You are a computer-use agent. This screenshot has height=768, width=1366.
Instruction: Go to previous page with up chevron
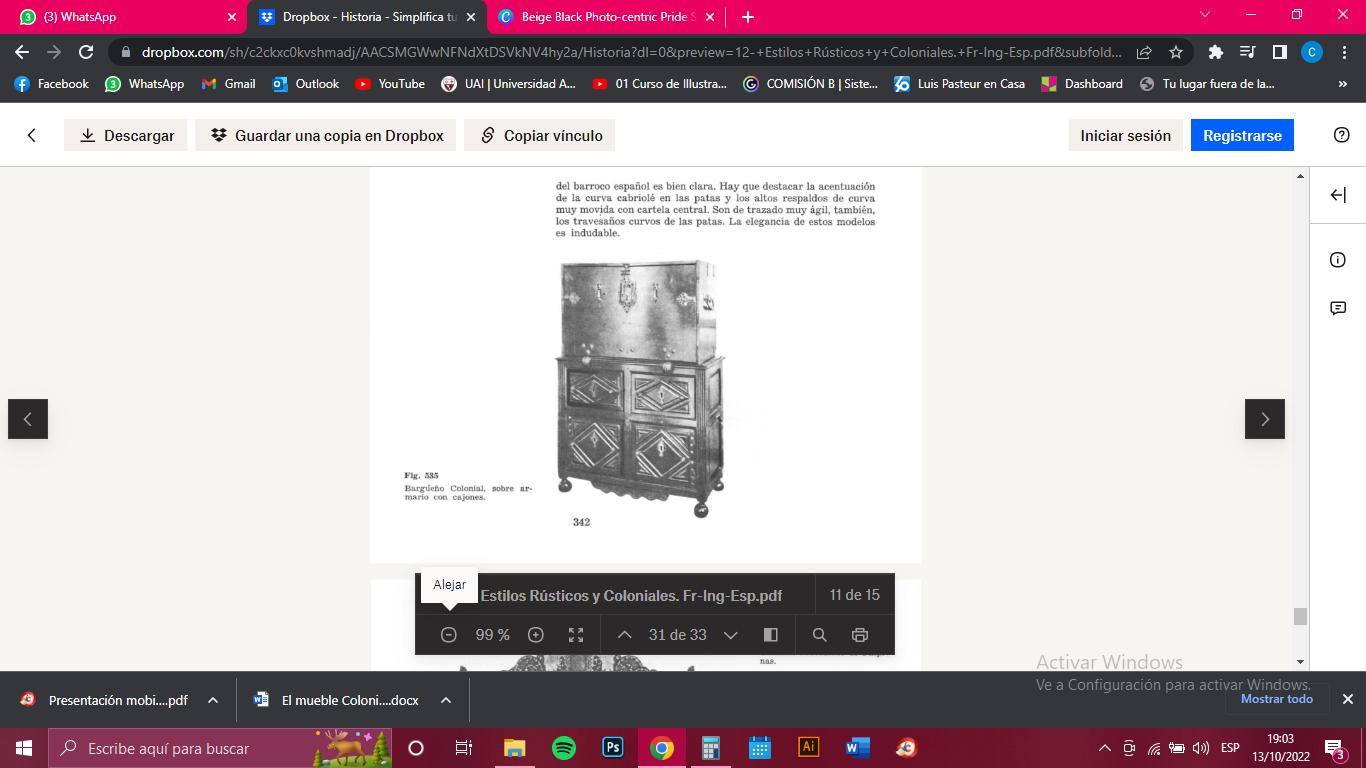625,635
